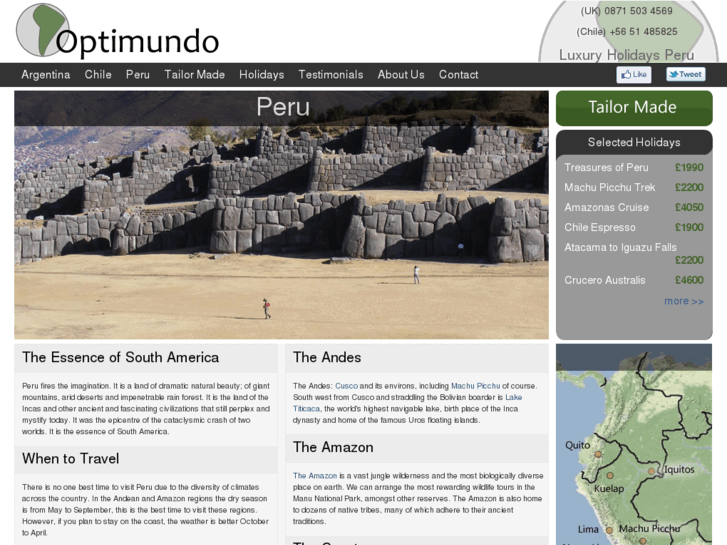Viewport: 727px width, 545px height.
Task: Open the Treasures of Peru holiday
Action: coord(606,167)
